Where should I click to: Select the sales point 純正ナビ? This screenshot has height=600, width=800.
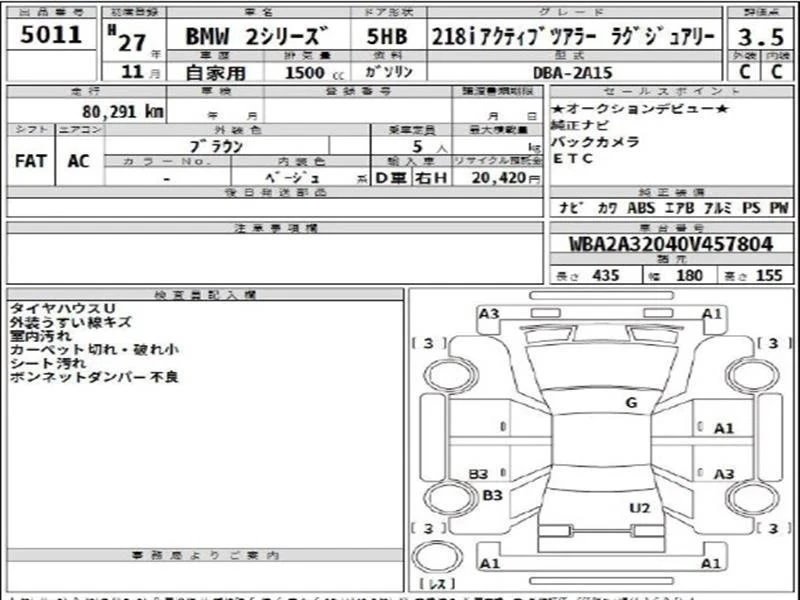click(x=580, y=125)
